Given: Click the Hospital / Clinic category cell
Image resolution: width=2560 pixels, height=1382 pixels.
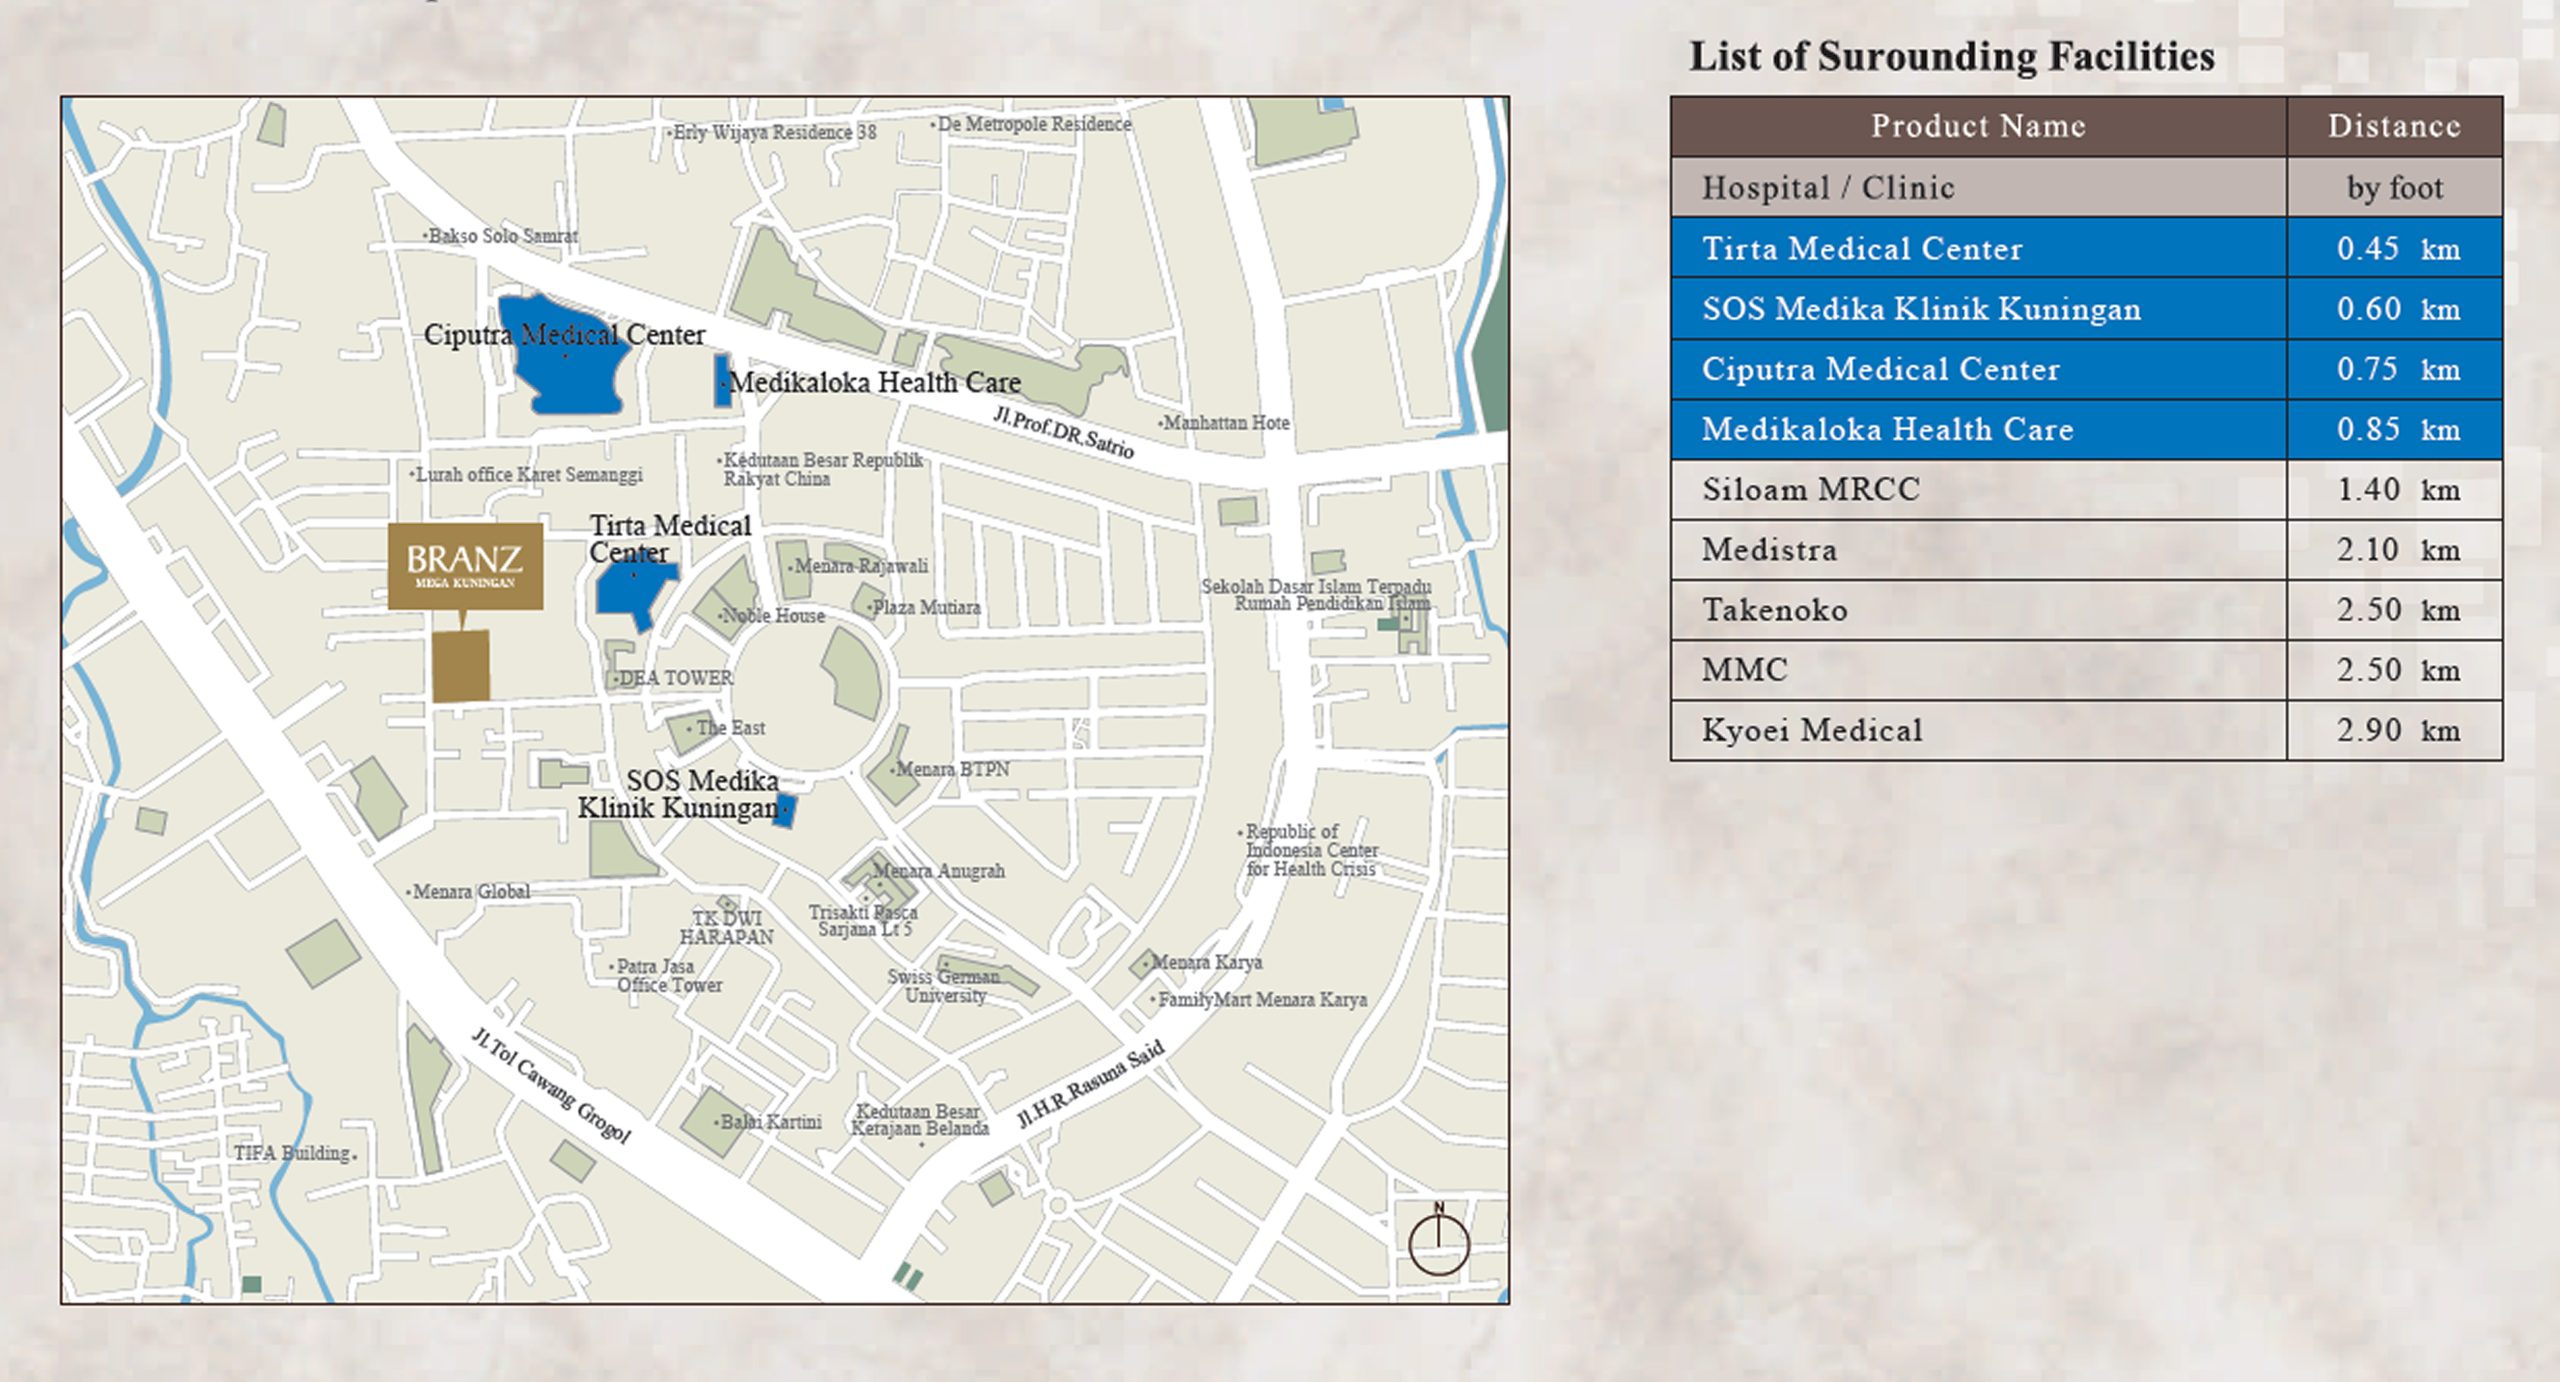Looking at the screenshot, I should [x=1978, y=187].
